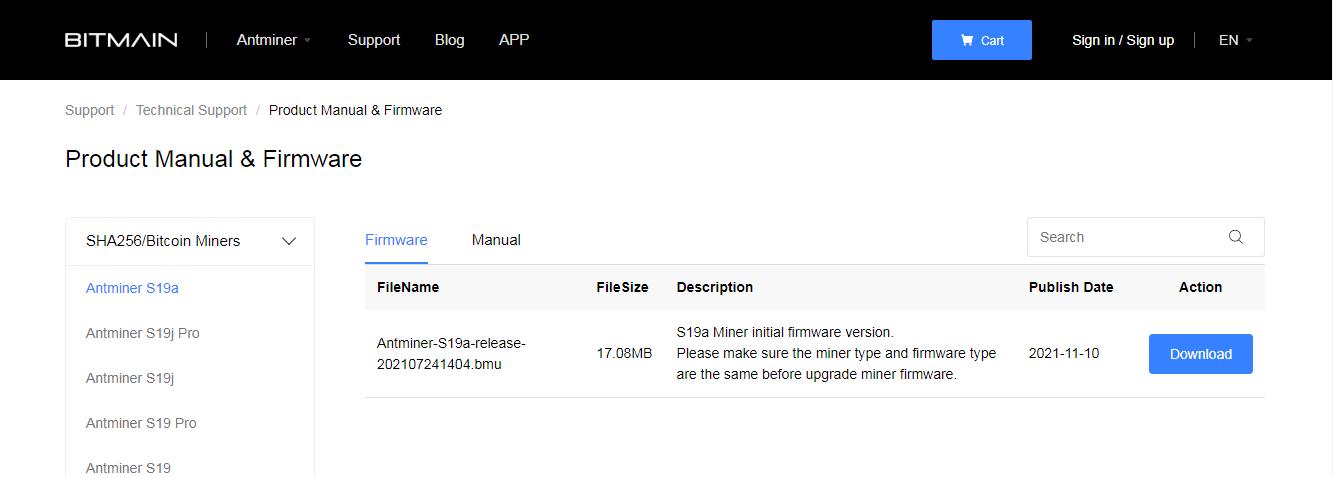Click the Publish Date column header
The image size is (1333, 478).
point(1071,287)
